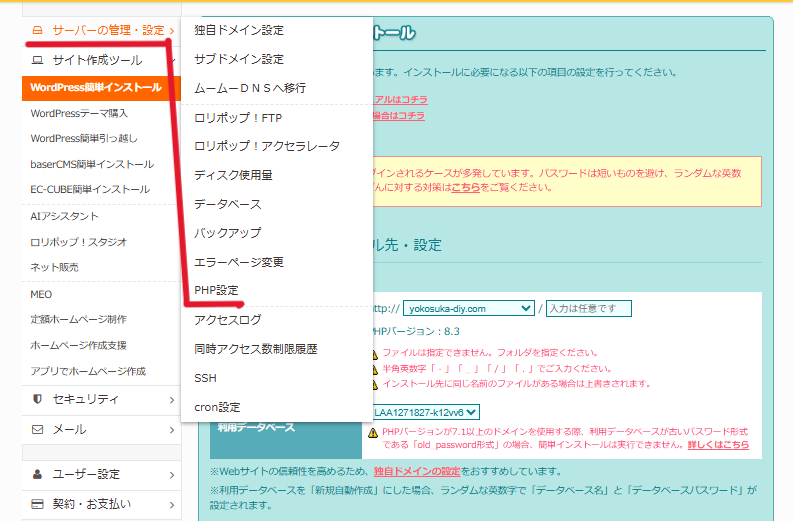Click the server icon beside サーバーの管理・設定

point(37,31)
